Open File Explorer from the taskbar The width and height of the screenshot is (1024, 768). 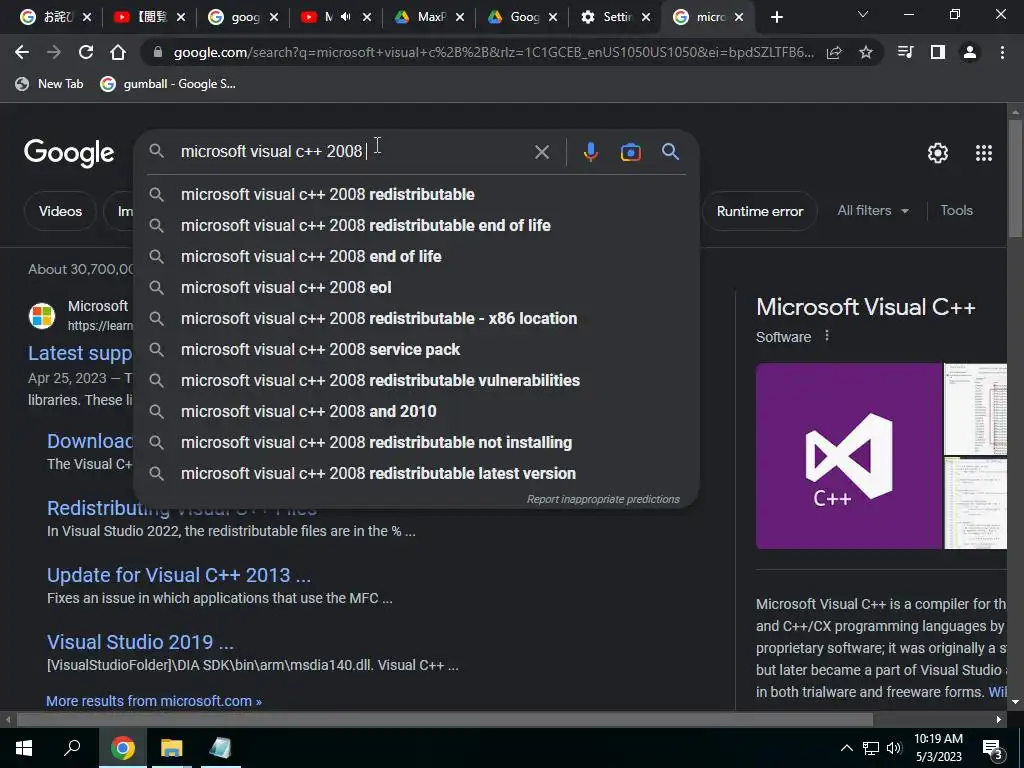click(171, 748)
